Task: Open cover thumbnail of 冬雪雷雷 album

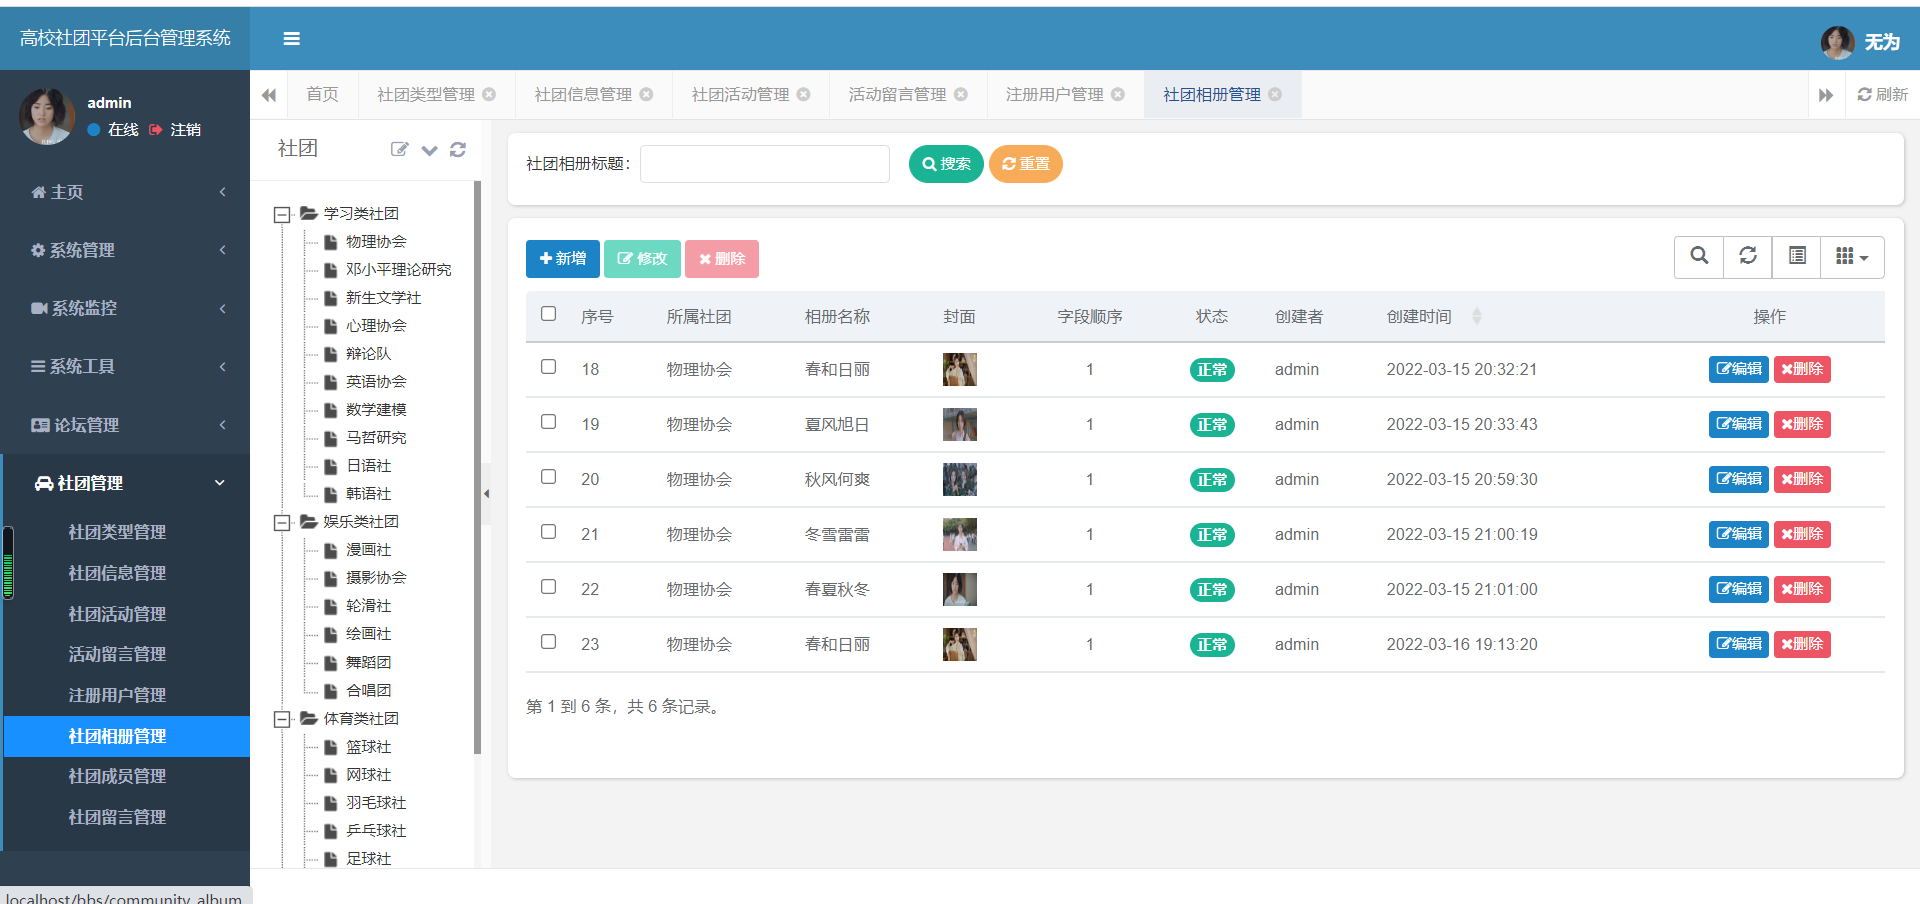Action: click(960, 534)
